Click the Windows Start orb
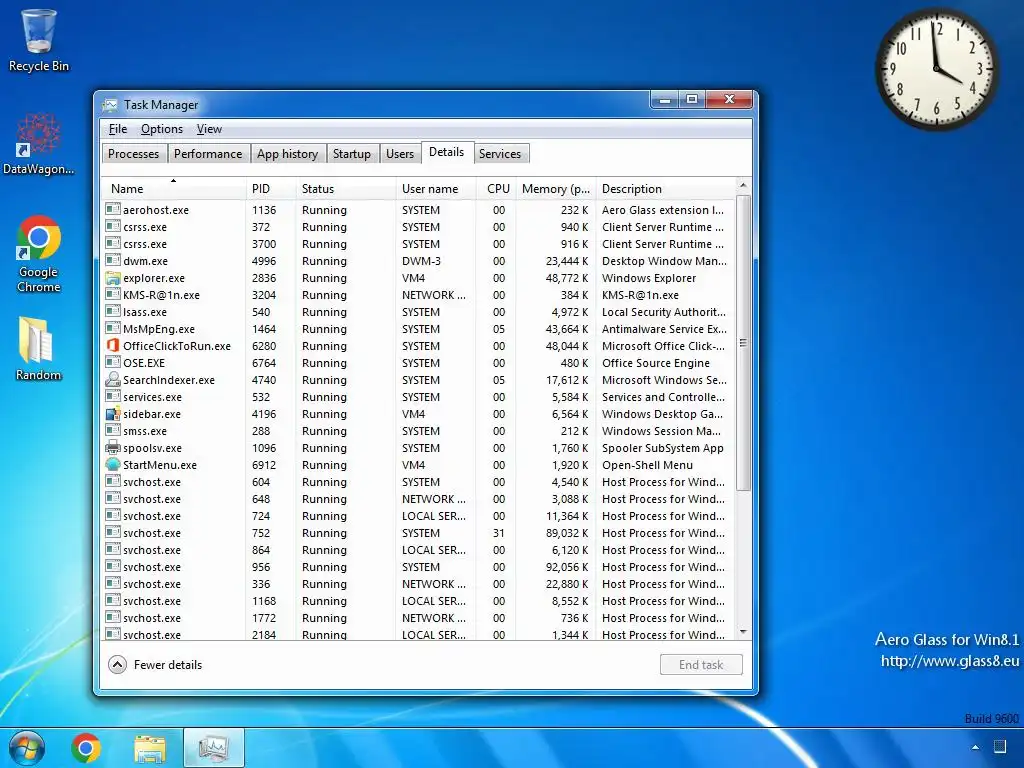The width and height of the screenshot is (1024, 768). [27, 748]
